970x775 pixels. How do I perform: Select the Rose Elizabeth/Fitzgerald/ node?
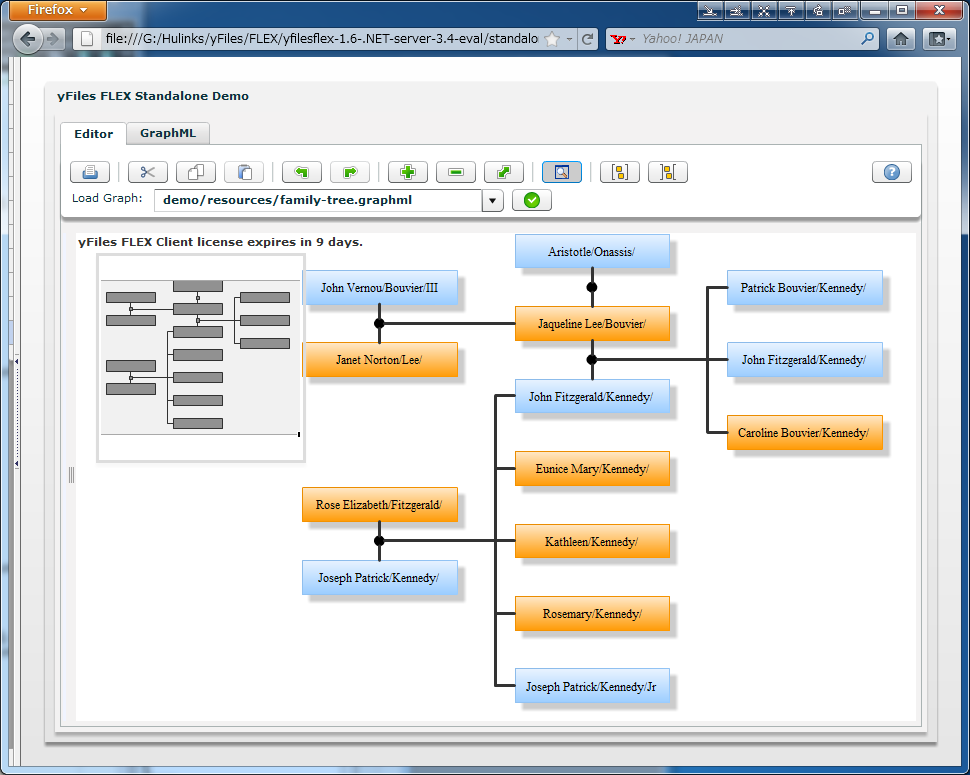380,505
